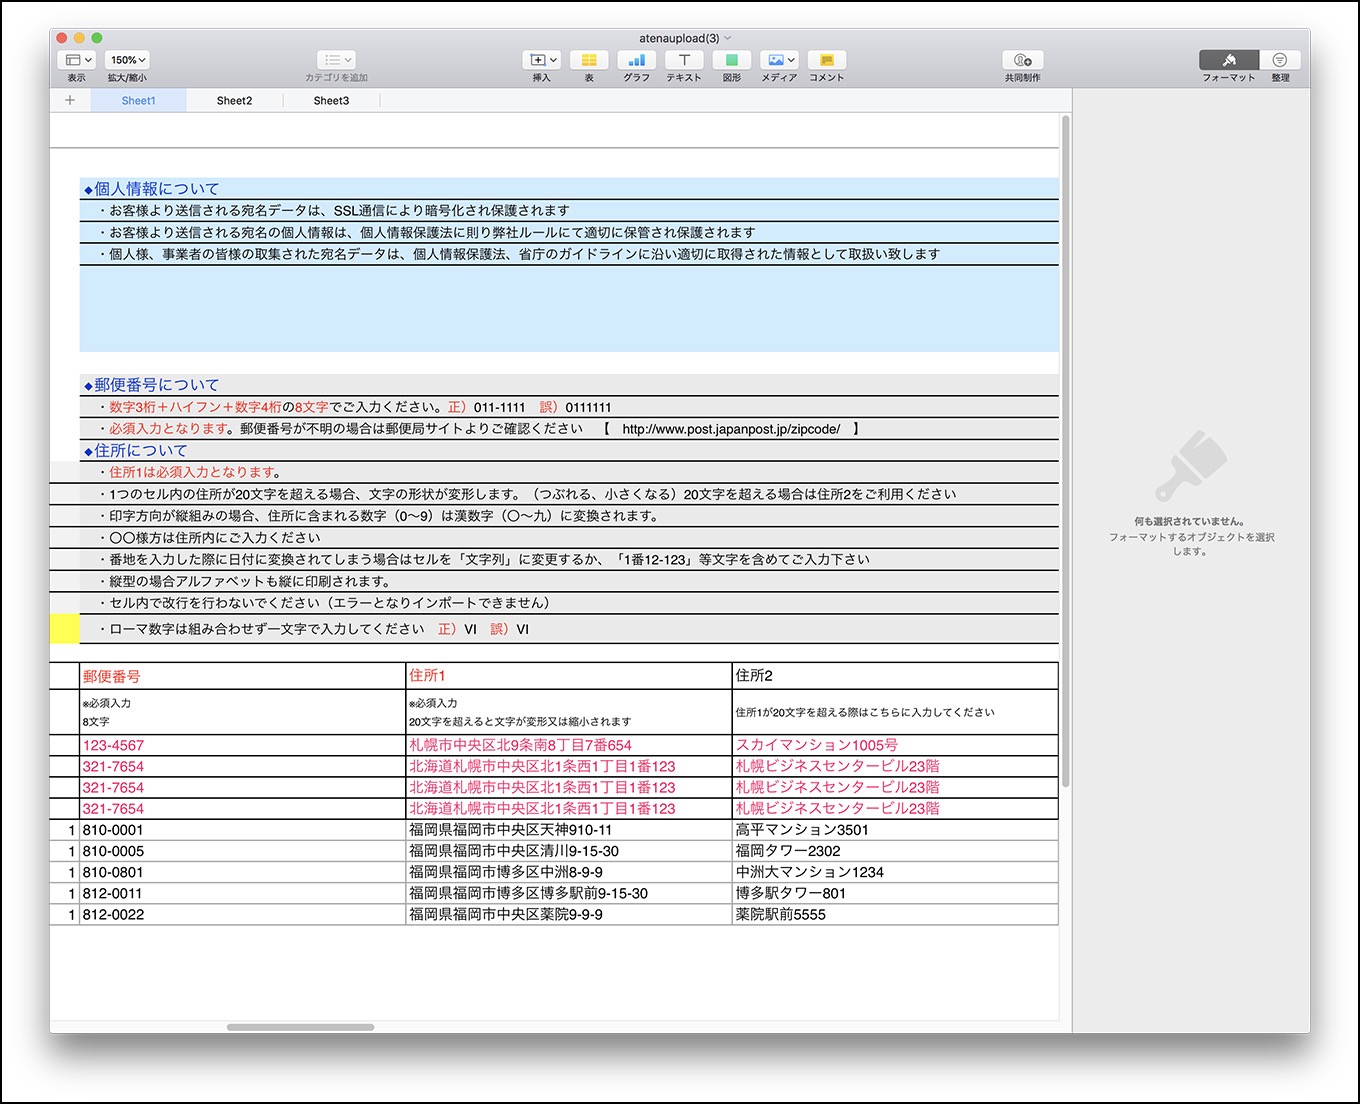Select the cell 福岡県福岡市中央区天神910-11
This screenshot has height=1104, width=1360.
tap(569, 830)
